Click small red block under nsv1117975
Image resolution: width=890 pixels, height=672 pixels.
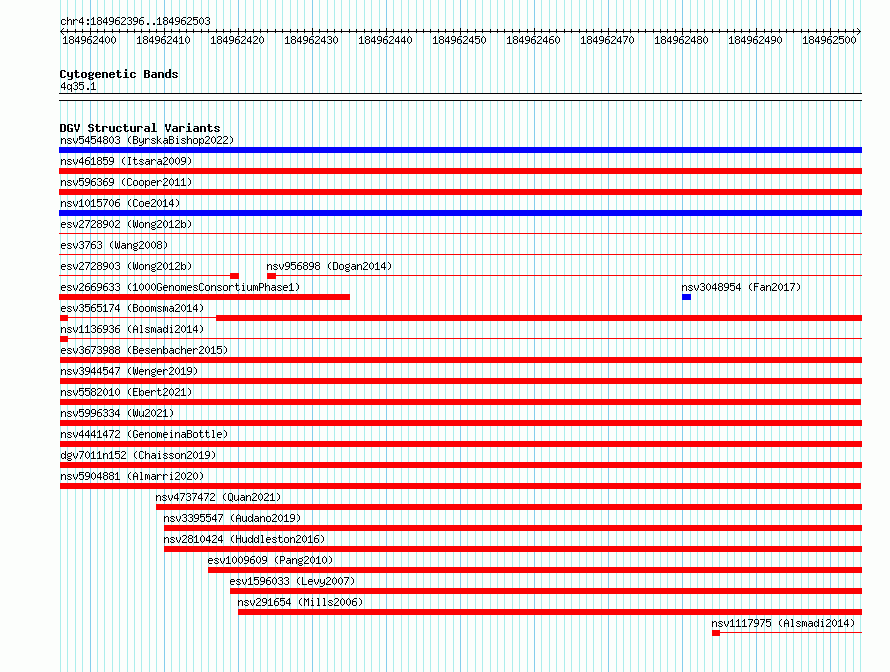(x=716, y=633)
